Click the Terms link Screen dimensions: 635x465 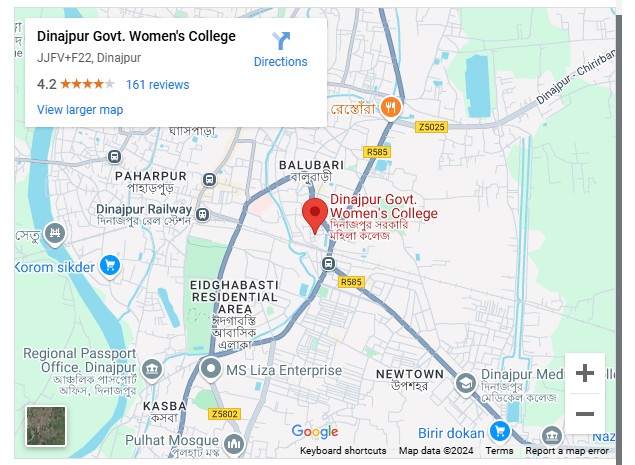(499, 451)
